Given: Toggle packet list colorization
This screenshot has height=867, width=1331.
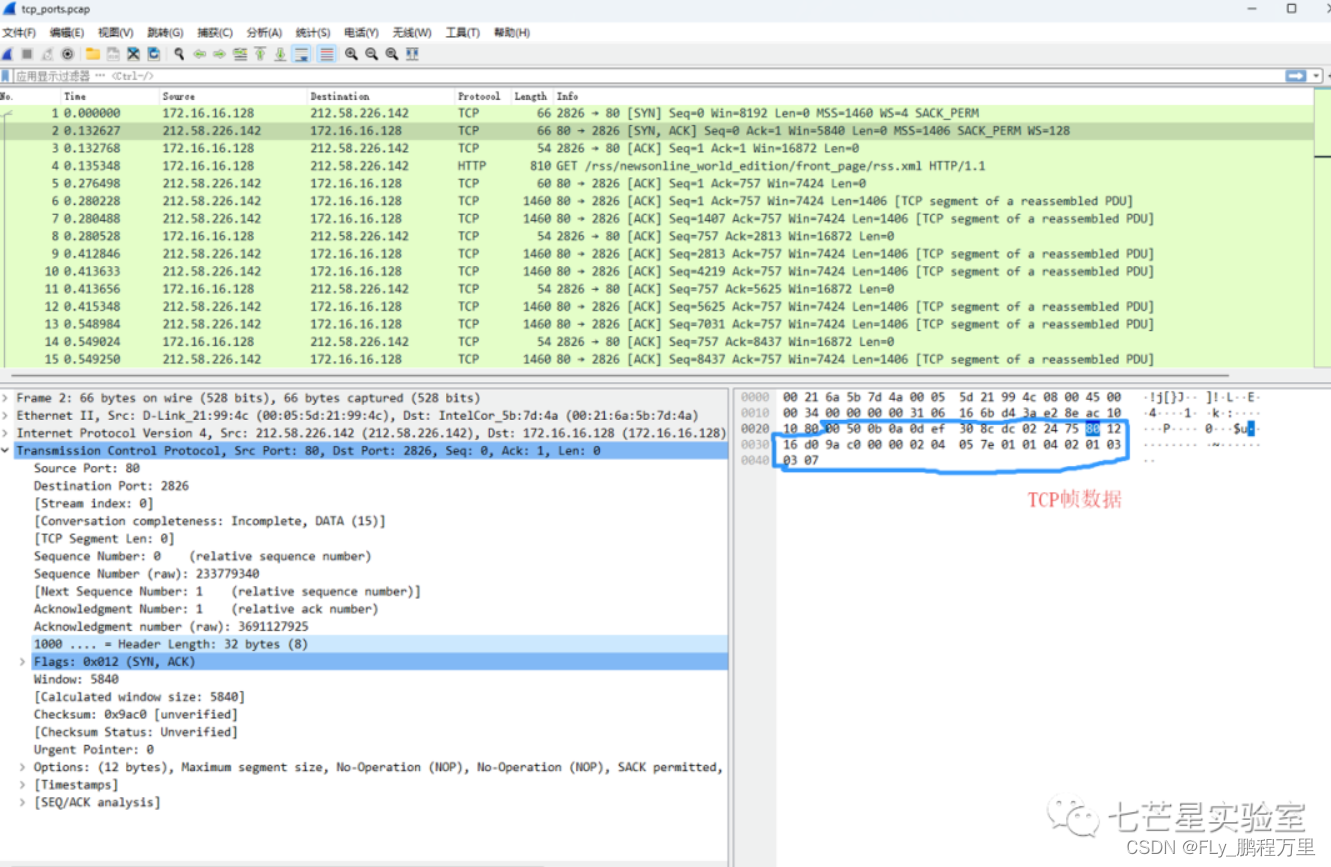Looking at the screenshot, I should (x=326, y=54).
